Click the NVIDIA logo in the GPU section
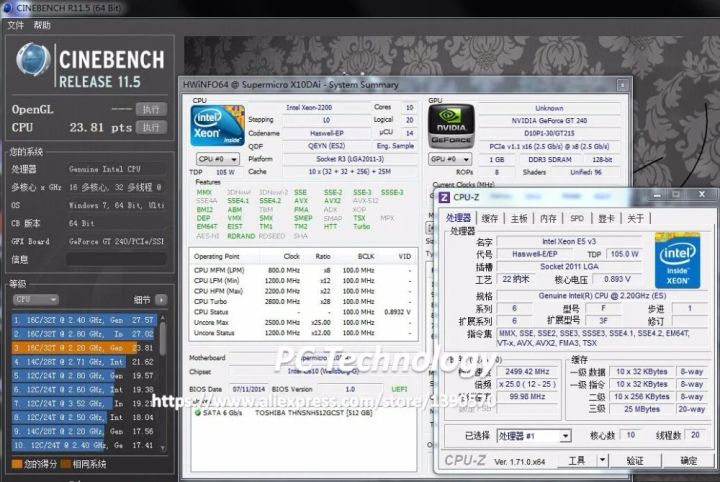720x482 pixels. coord(450,127)
